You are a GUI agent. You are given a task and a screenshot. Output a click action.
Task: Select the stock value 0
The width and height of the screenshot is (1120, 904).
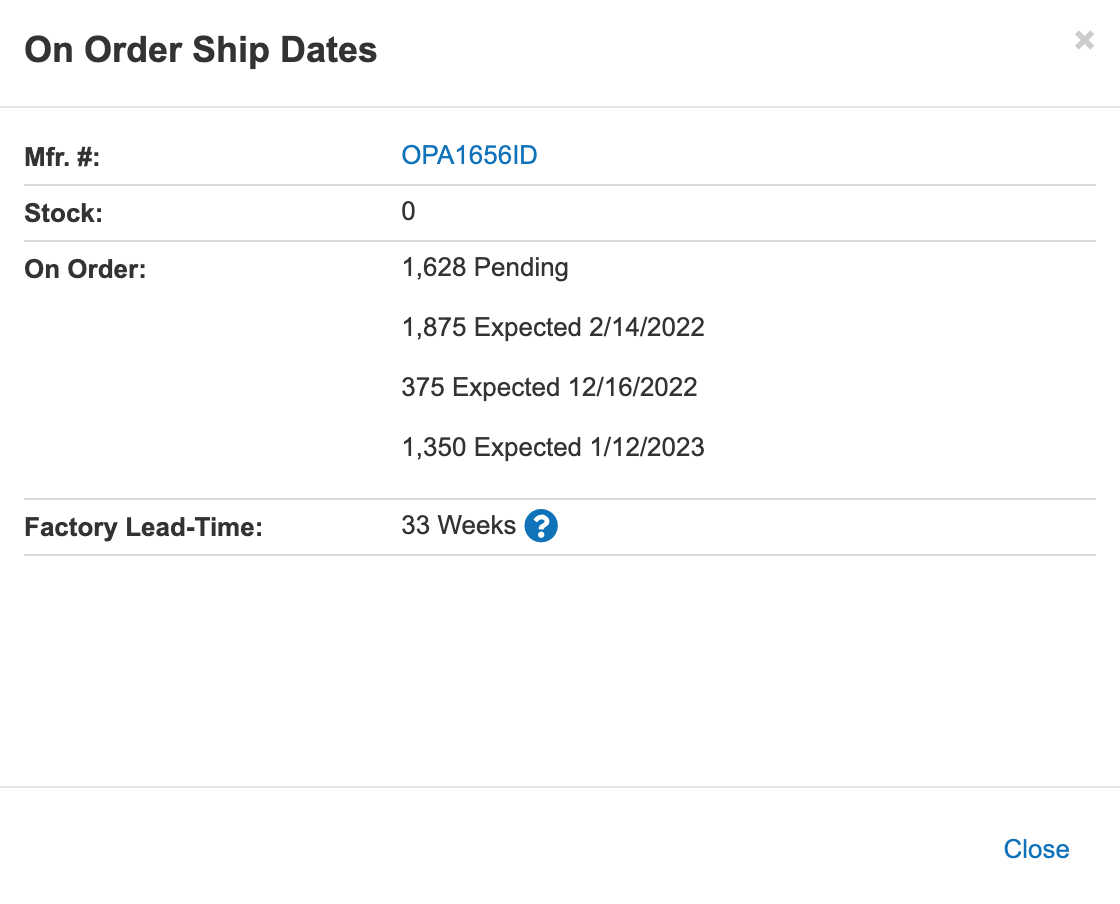coord(408,211)
